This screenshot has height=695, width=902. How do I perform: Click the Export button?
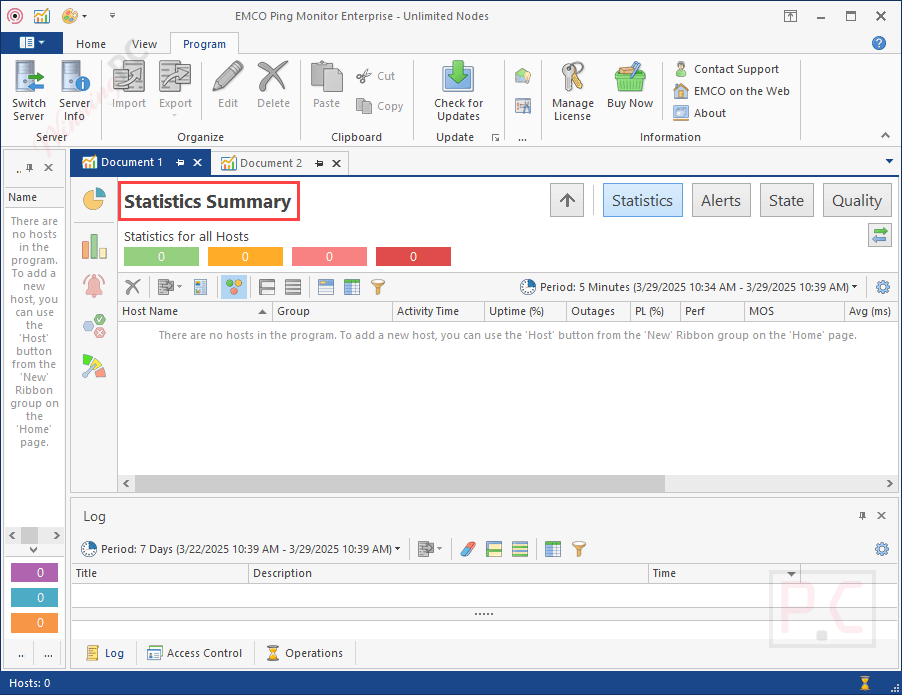pyautogui.click(x=175, y=88)
